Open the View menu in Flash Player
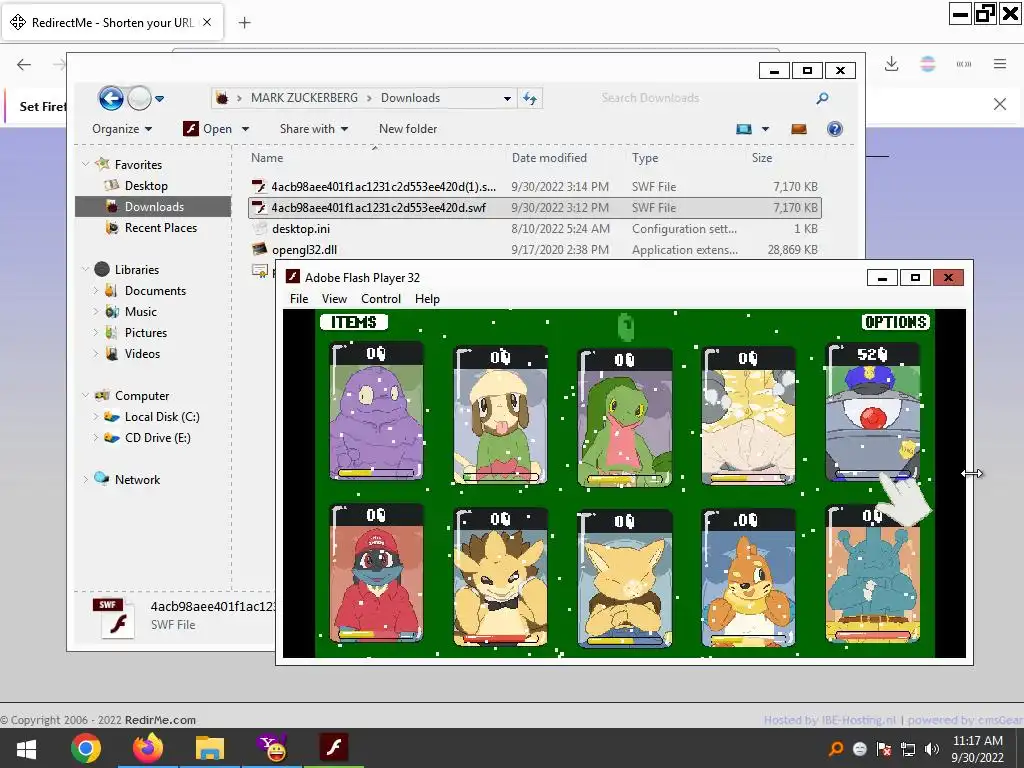This screenshot has width=1024, height=768. [334, 298]
